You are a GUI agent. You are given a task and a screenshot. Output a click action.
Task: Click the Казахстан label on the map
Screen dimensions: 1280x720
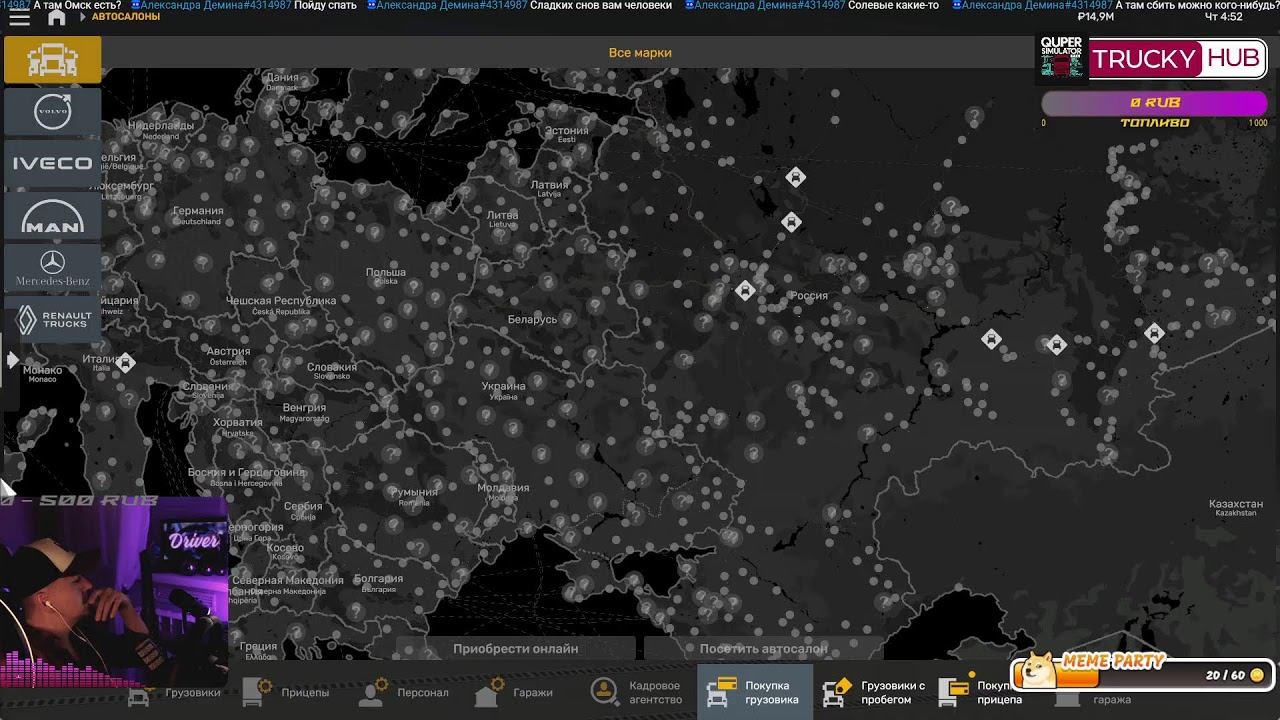(x=1236, y=504)
